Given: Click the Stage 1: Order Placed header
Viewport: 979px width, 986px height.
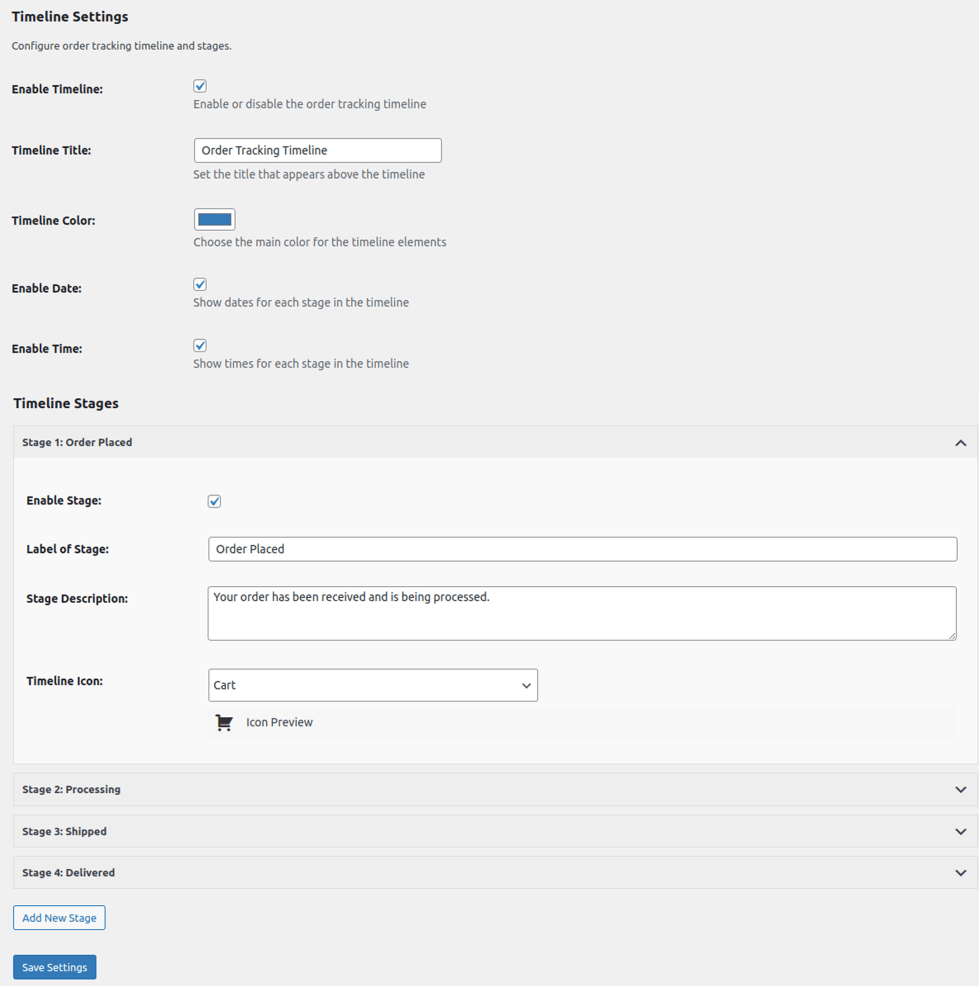Looking at the screenshot, I should pyautogui.click(x=77, y=442).
